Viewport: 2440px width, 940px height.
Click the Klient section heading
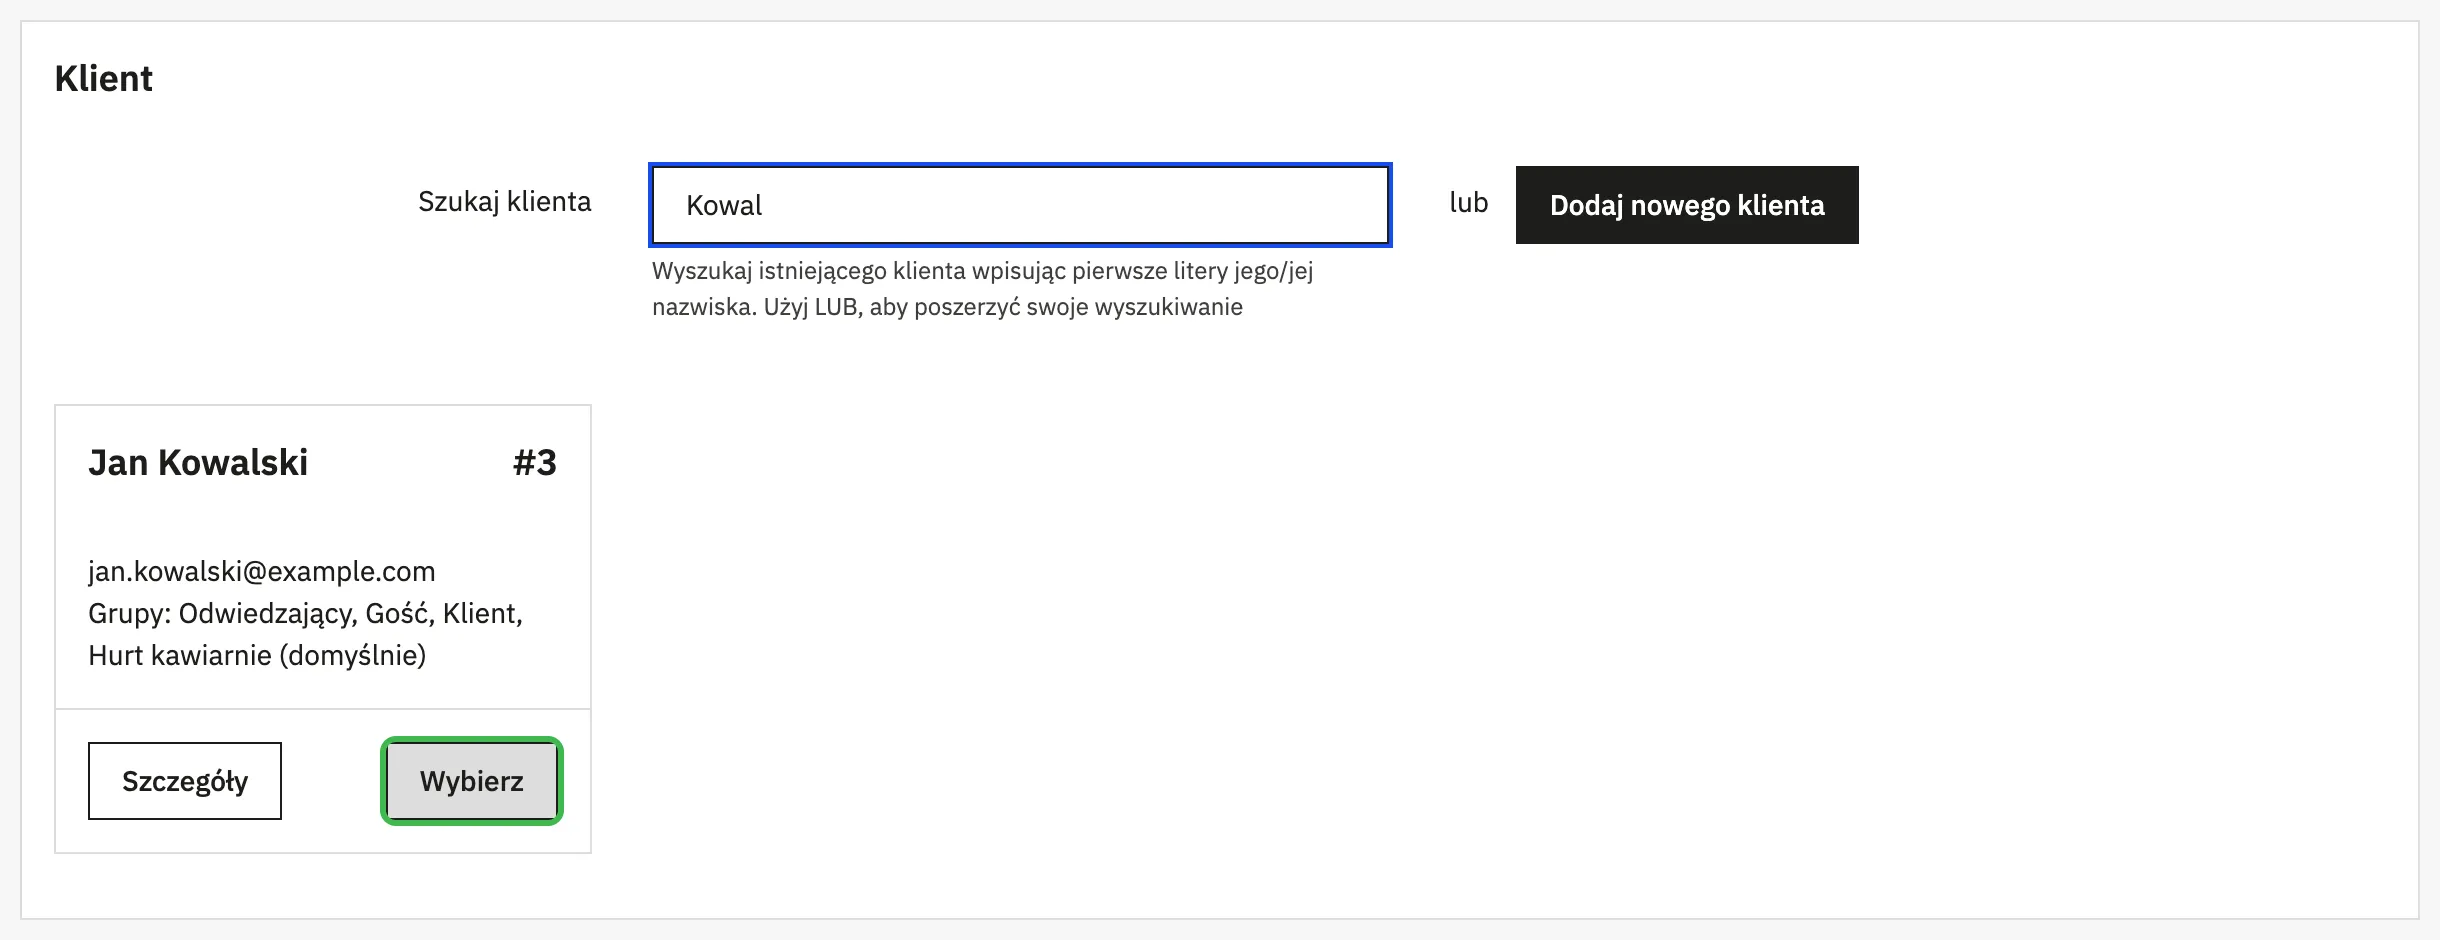[104, 79]
